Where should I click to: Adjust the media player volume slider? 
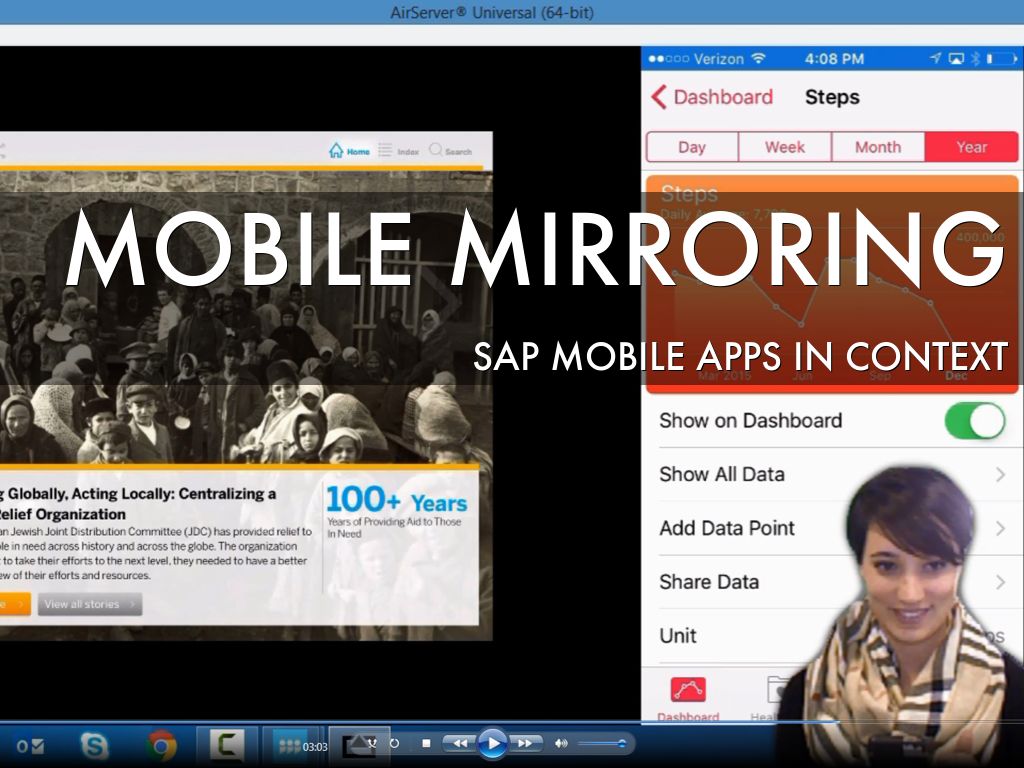click(601, 743)
